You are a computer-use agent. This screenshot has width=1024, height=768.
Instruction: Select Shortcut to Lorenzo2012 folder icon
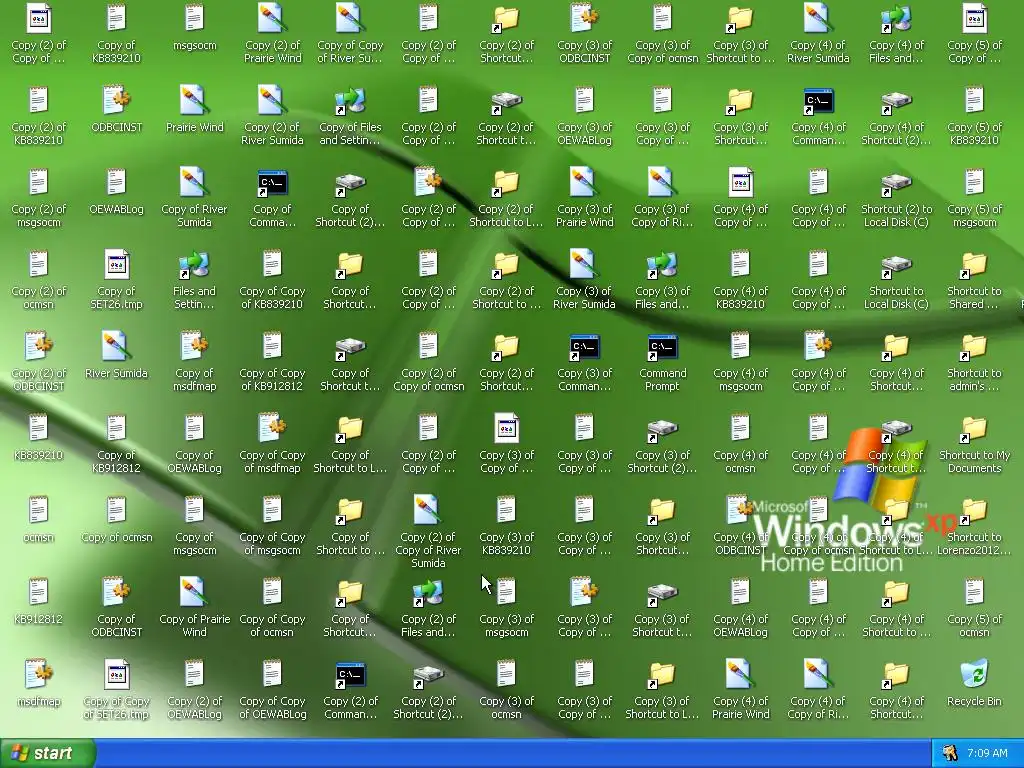point(974,511)
